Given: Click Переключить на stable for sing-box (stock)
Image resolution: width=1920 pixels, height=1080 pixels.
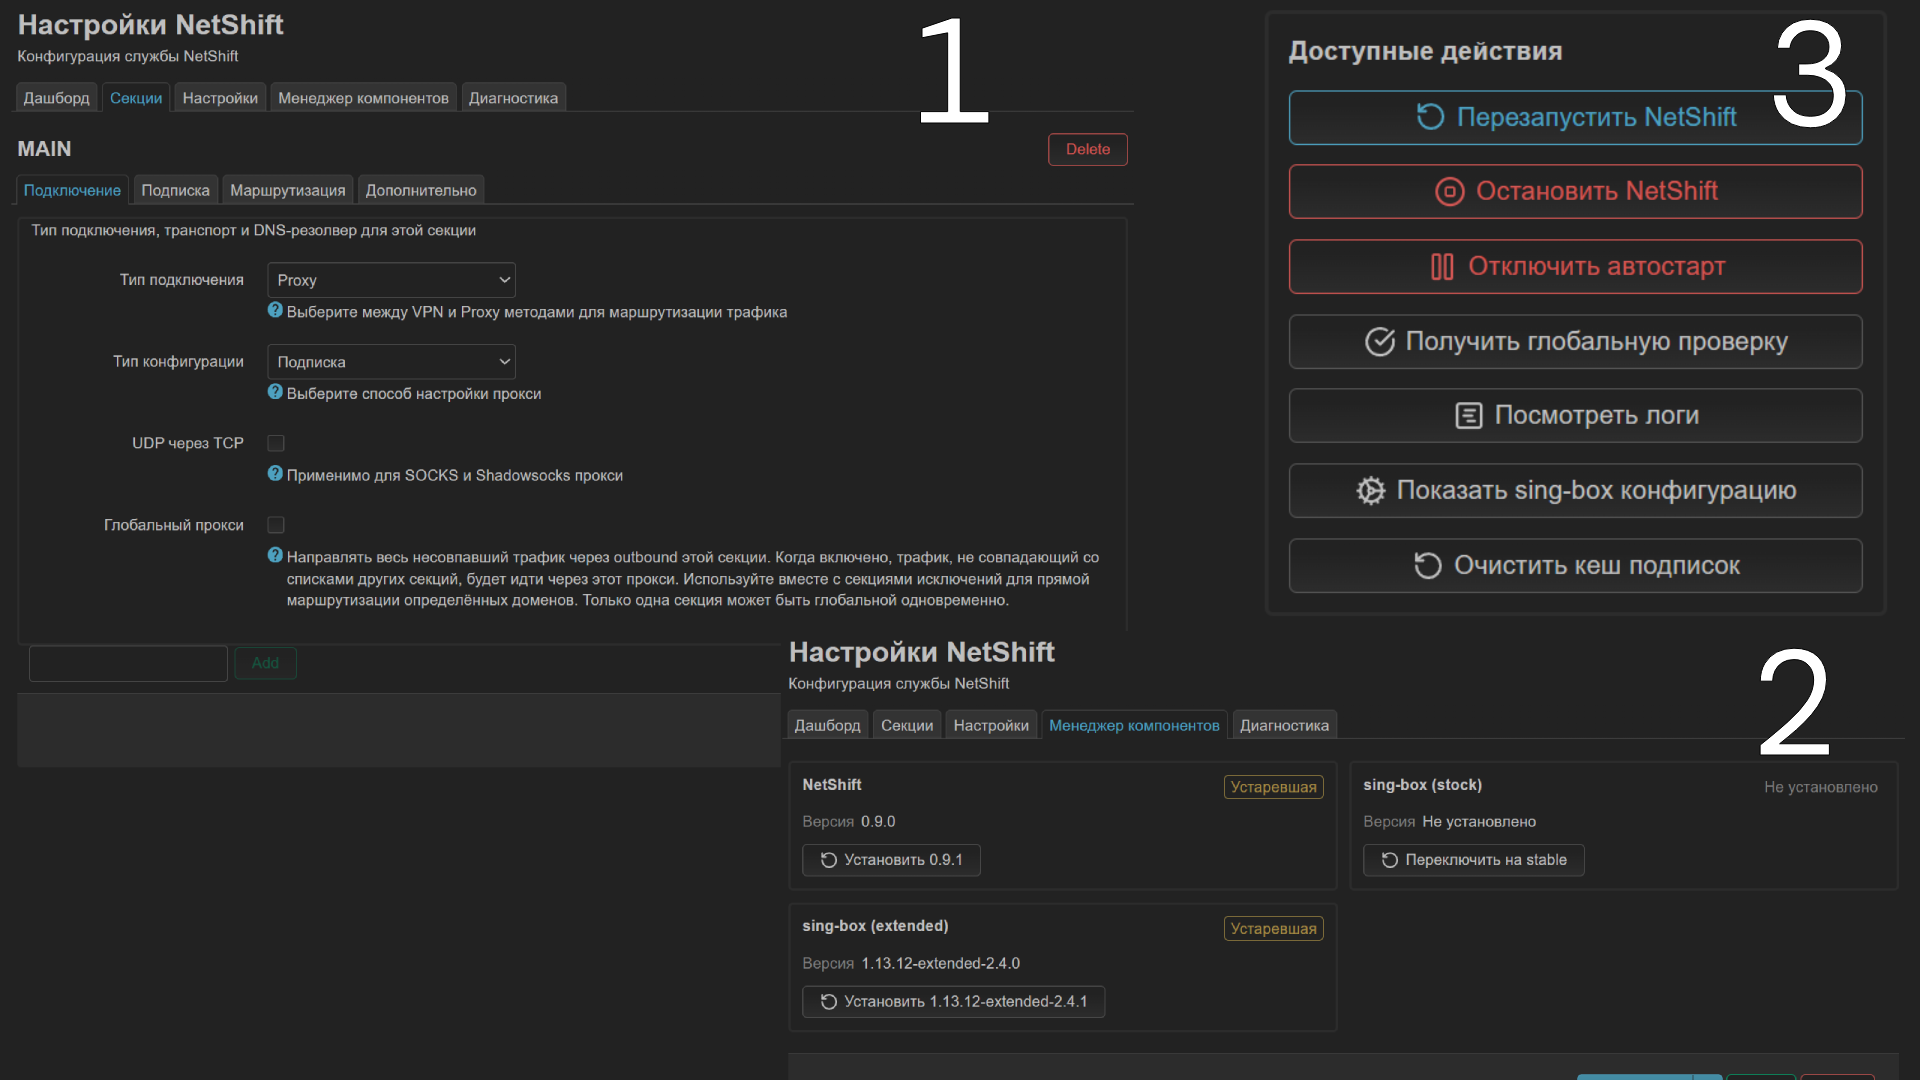Looking at the screenshot, I should coord(1473,860).
